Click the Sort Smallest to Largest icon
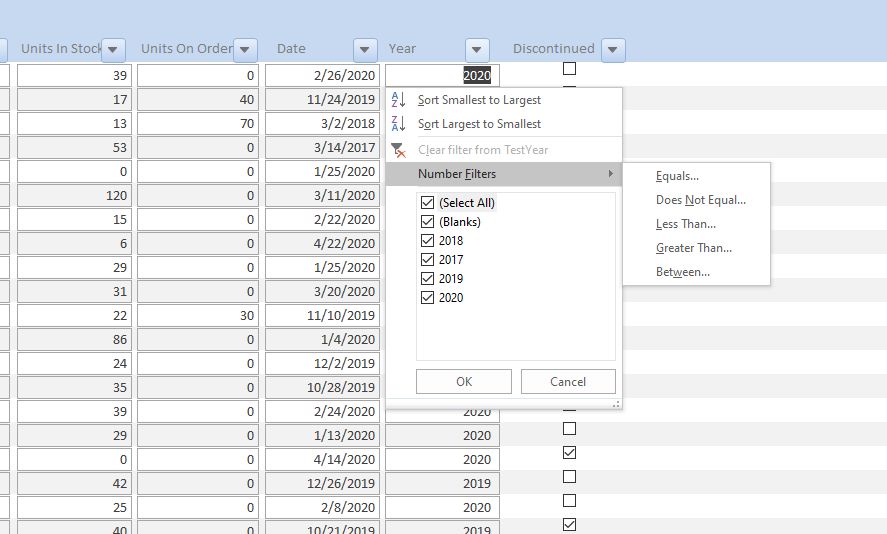Viewport: 887px width, 534px height. click(398, 100)
